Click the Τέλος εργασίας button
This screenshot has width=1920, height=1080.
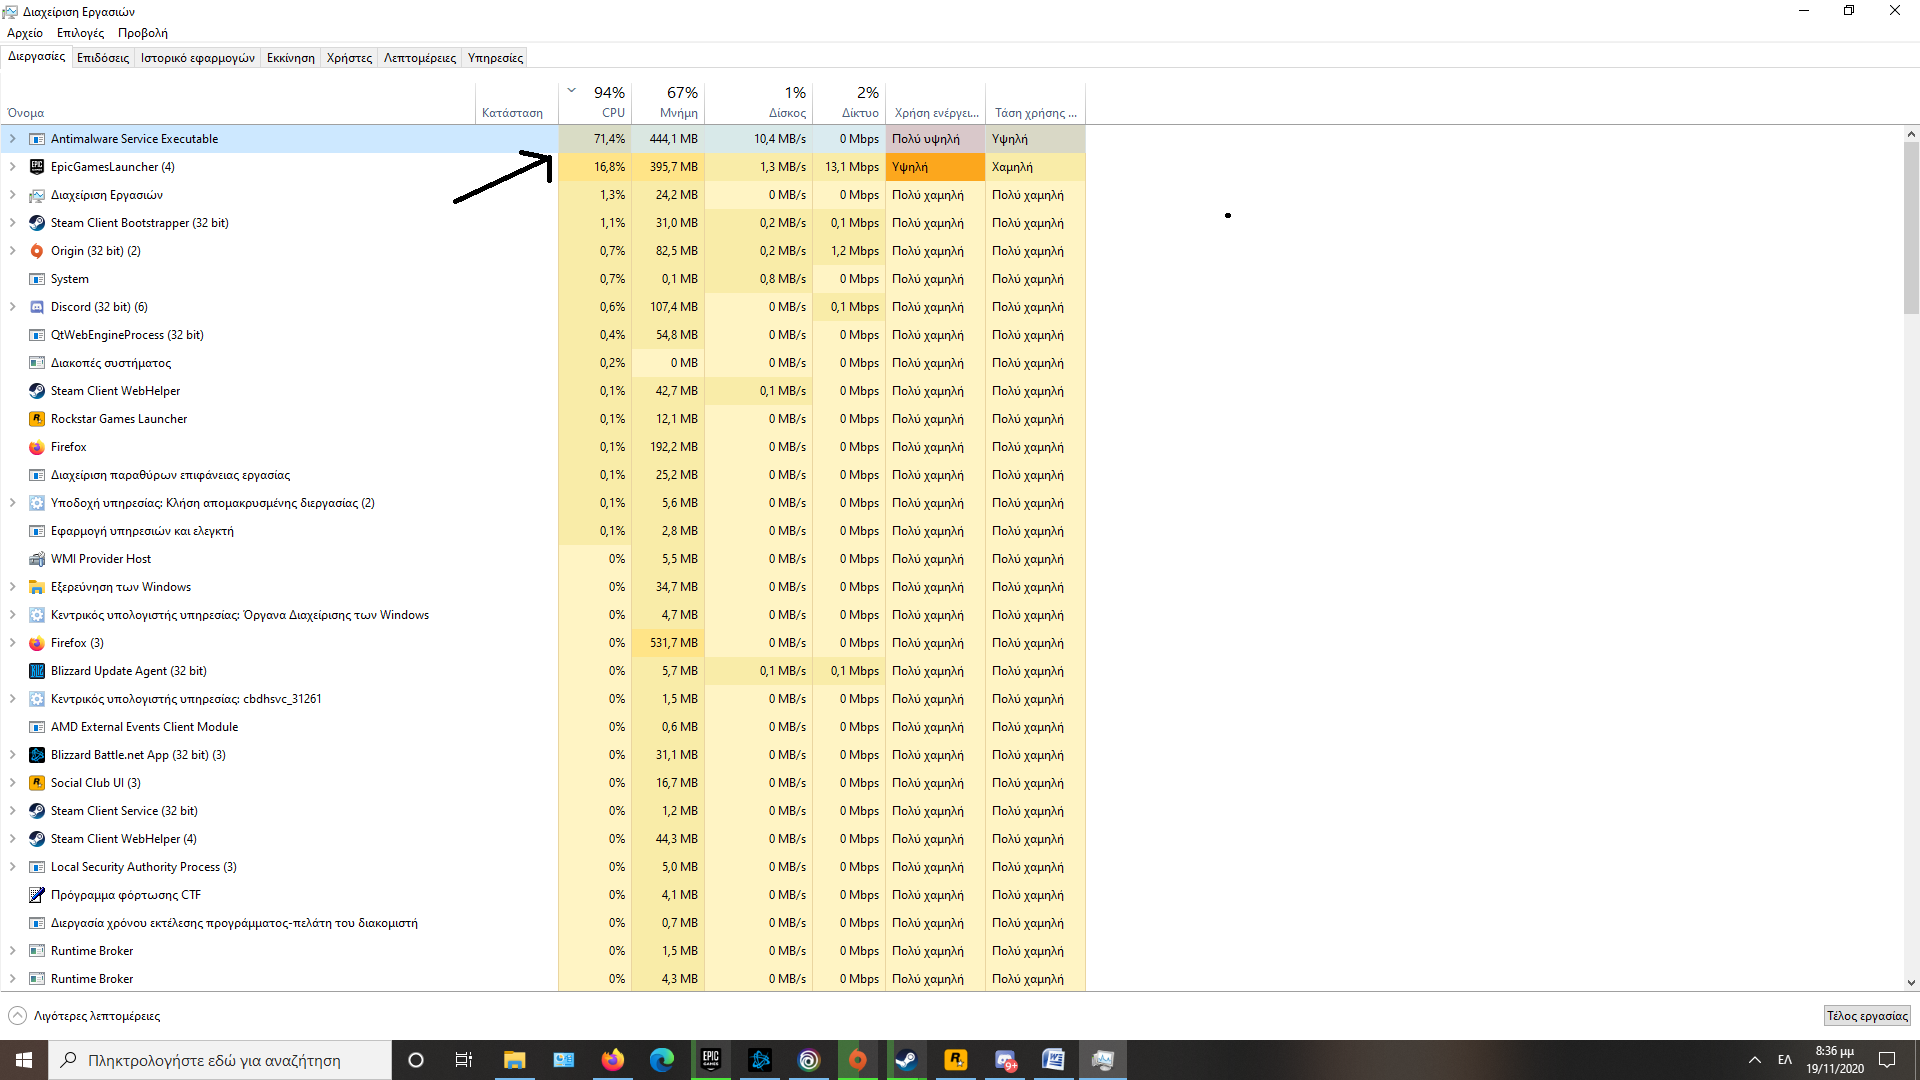(1867, 1016)
